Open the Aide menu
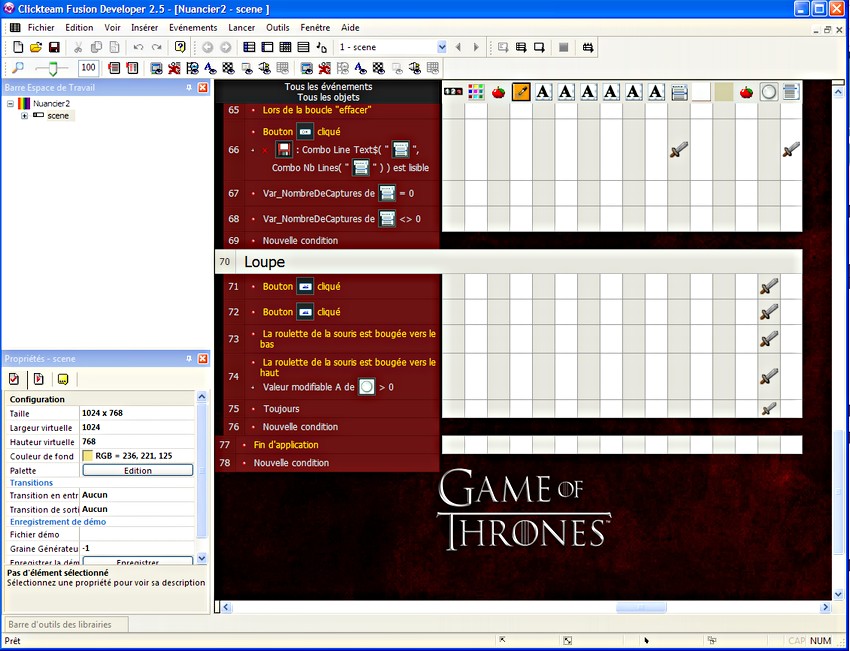The width and height of the screenshot is (850, 651). [x=350, y=28]
